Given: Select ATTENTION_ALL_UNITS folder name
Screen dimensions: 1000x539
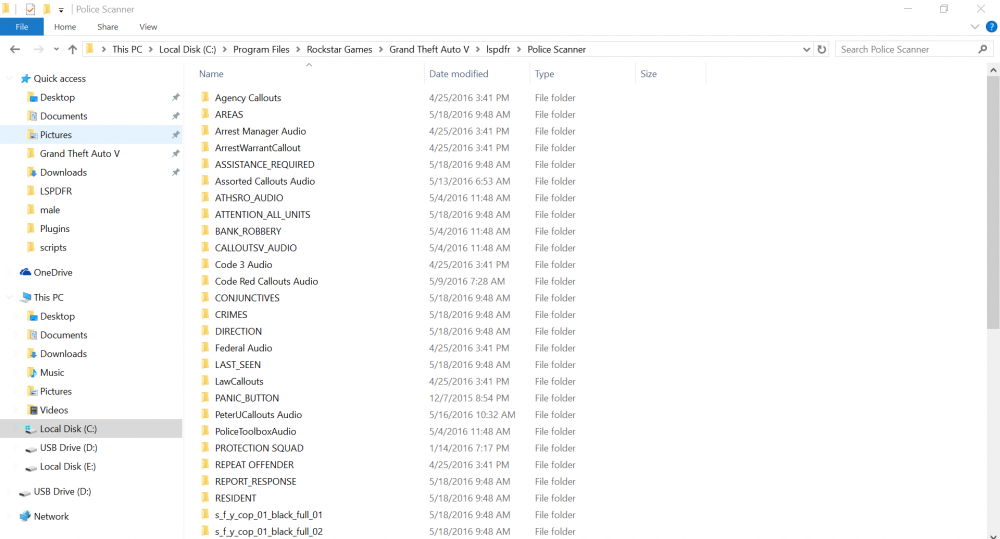Looking at the screenshot, I should pos(262,214).
